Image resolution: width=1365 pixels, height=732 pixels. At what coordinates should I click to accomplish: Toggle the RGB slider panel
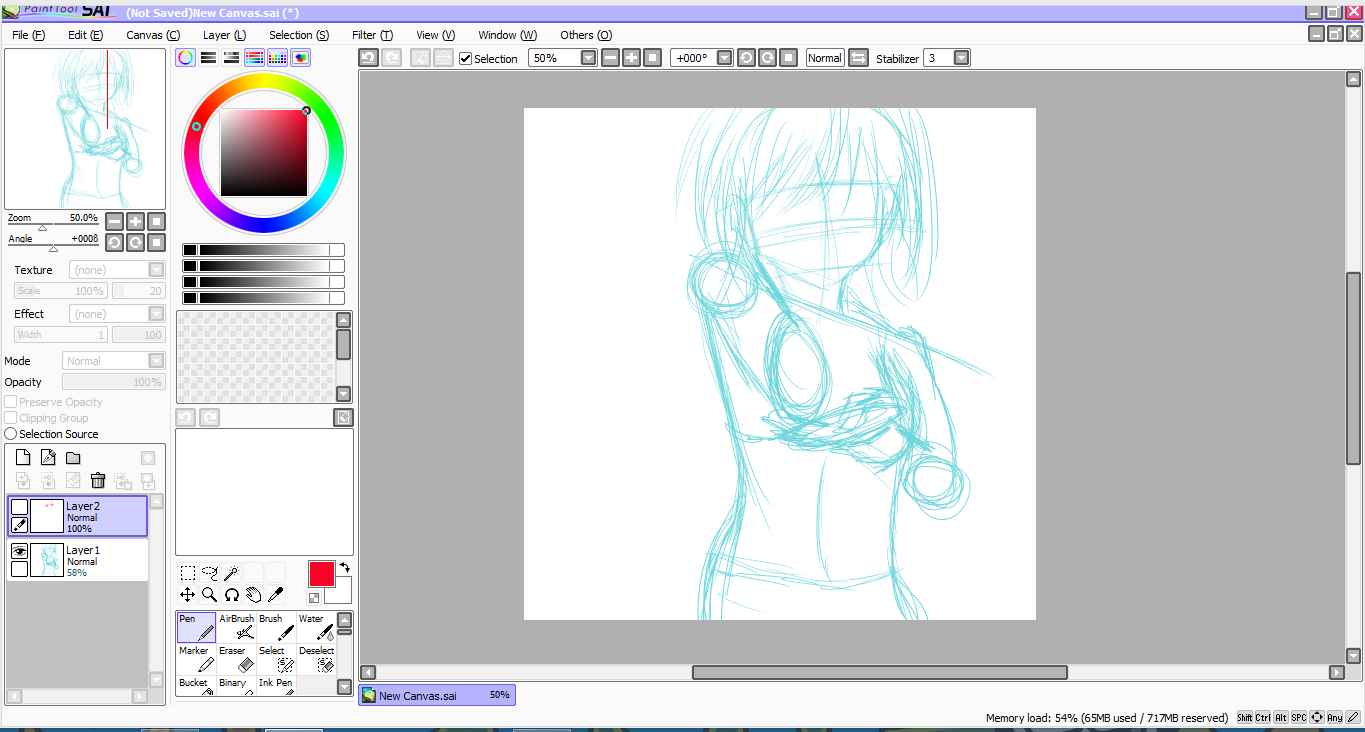point(209,58)
